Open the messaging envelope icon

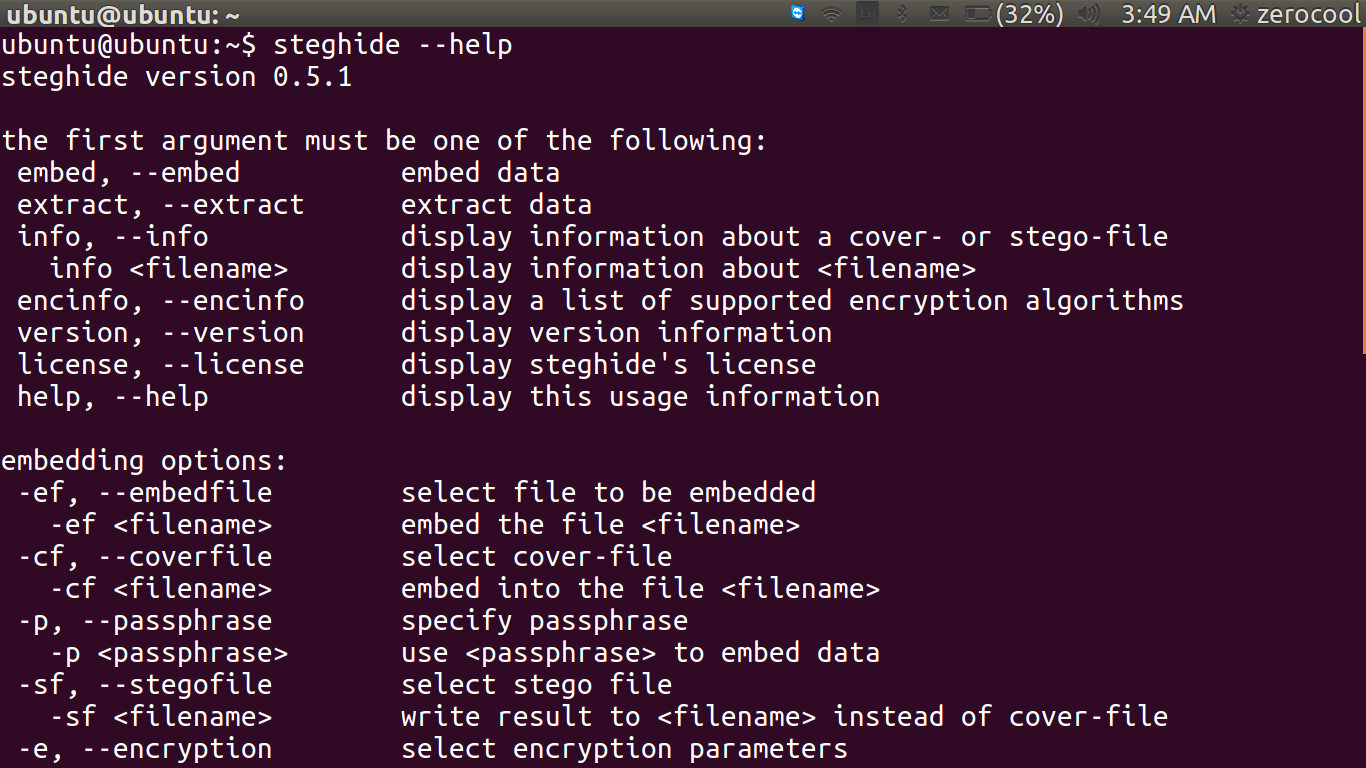coord(937,13)
